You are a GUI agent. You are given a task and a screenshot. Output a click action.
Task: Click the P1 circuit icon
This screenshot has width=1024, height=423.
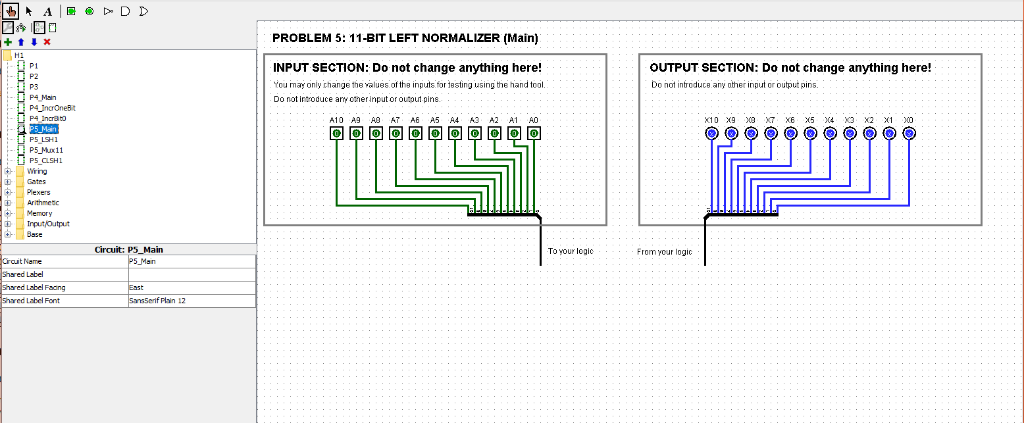pos(22,66)
